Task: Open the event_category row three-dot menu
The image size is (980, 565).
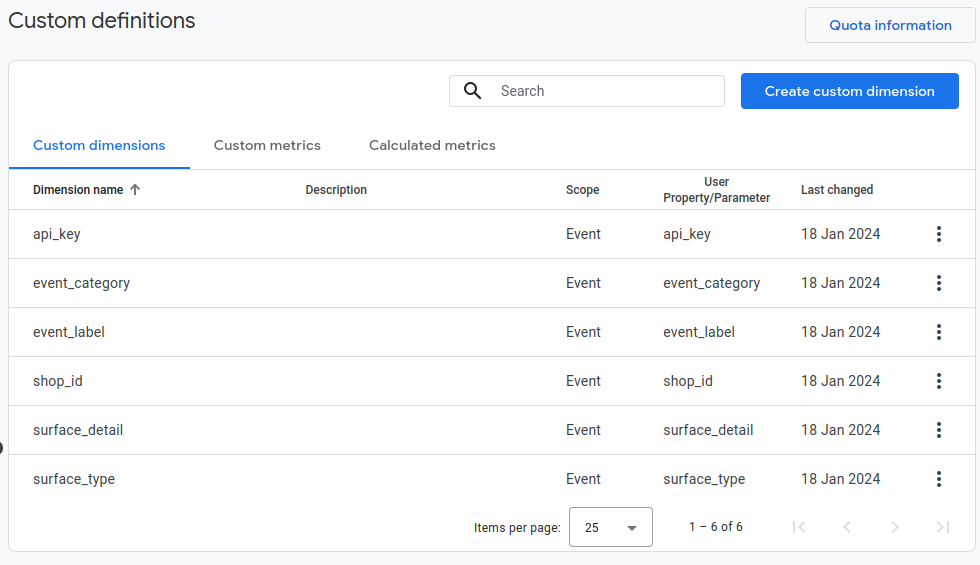Action: click(x=939, y=283)
